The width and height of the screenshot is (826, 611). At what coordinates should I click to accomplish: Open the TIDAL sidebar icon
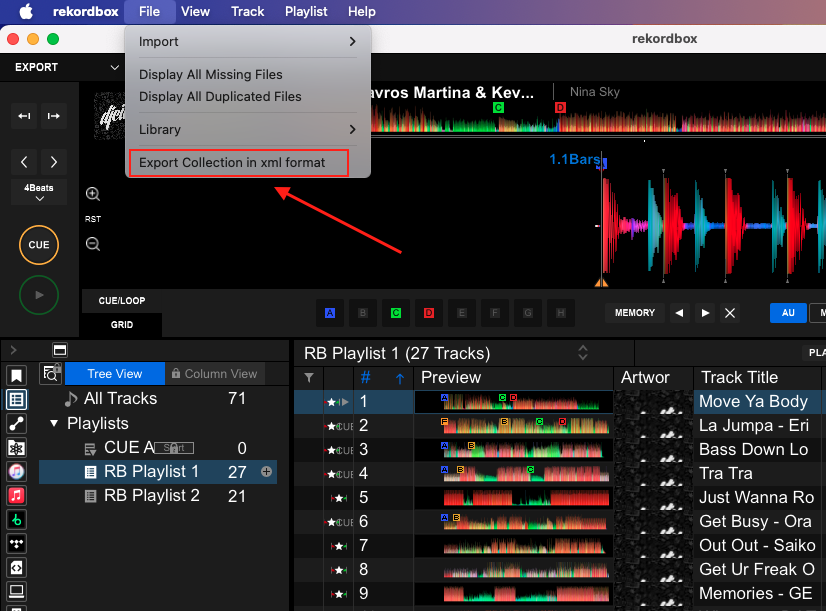point(16,543)
